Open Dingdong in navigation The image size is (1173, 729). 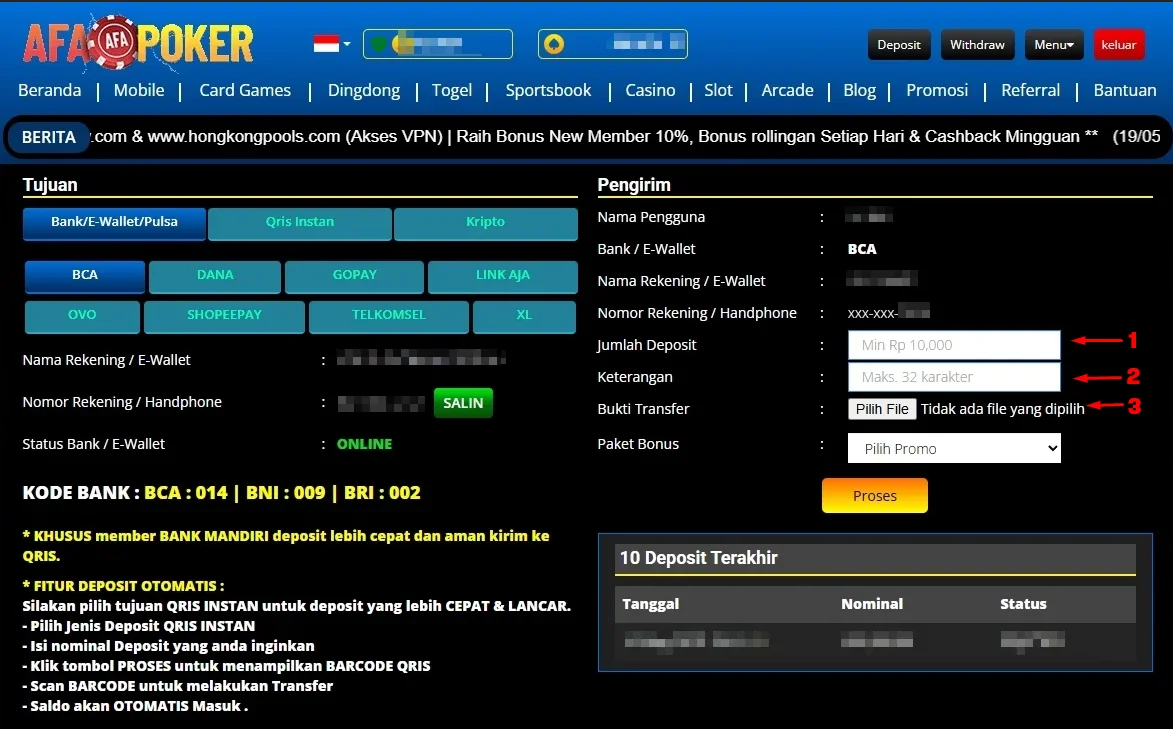(x=364, y=91)
